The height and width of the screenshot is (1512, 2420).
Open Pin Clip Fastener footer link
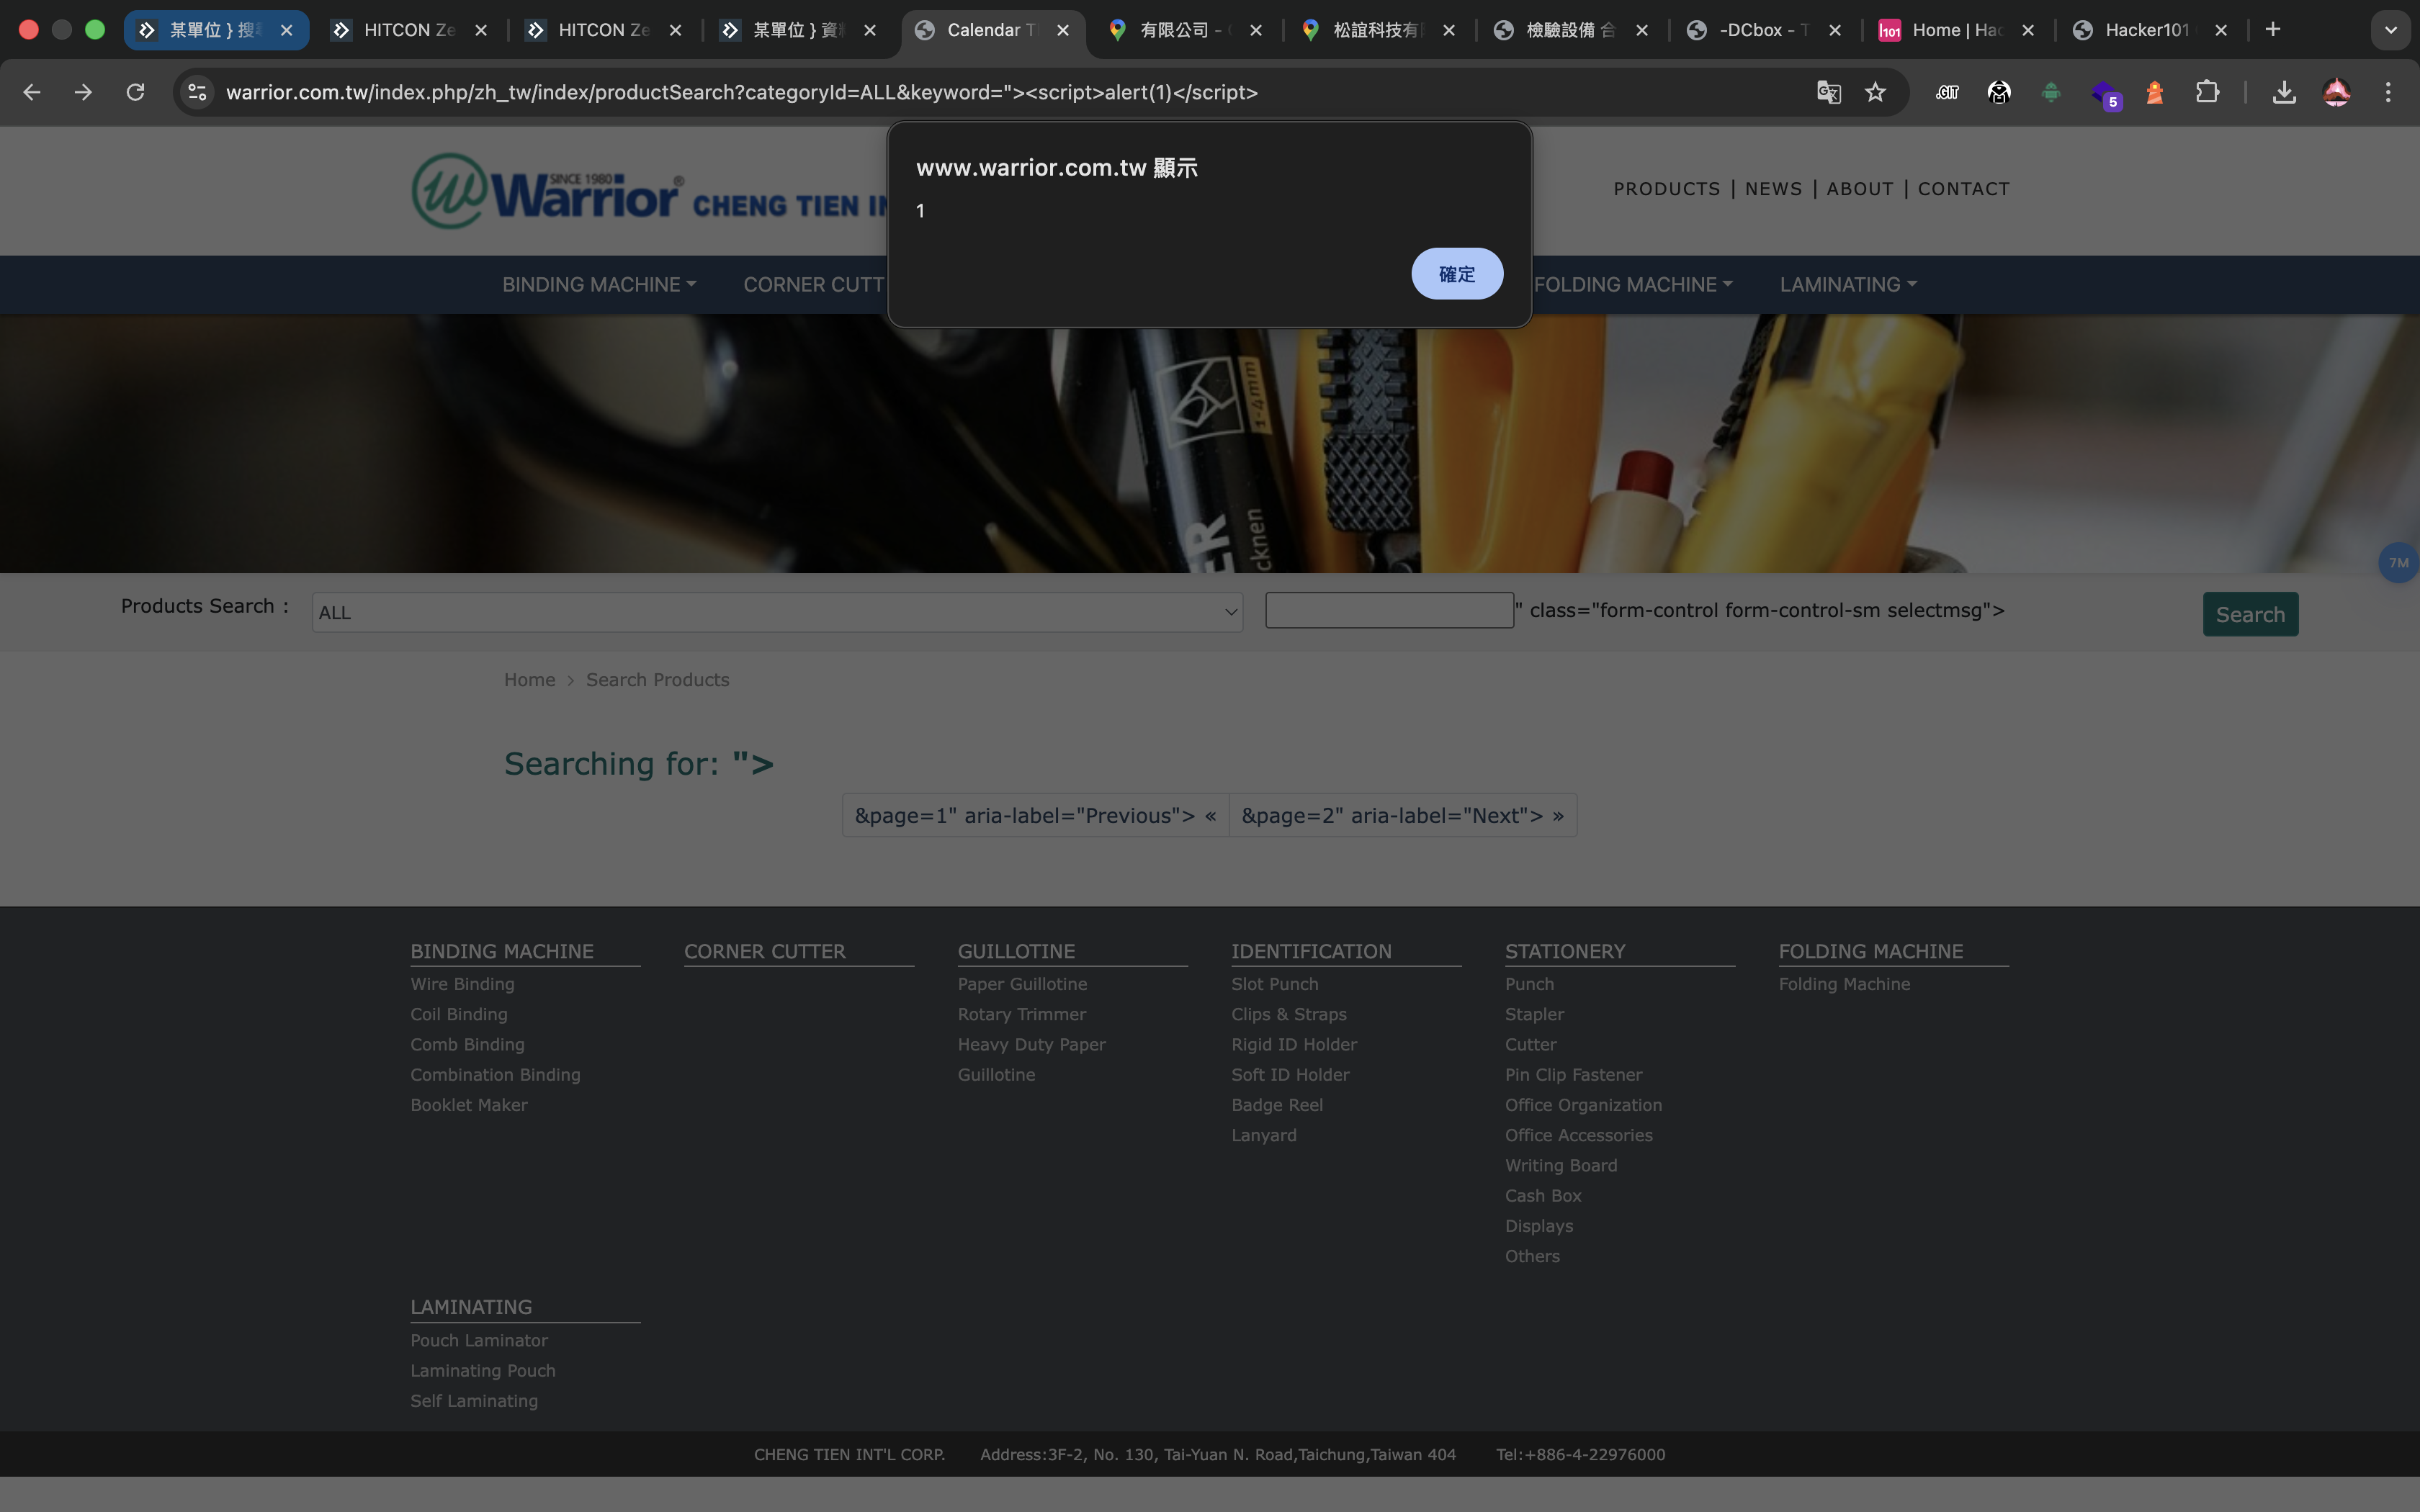pyautogui.click(x=1573, y=1075)
